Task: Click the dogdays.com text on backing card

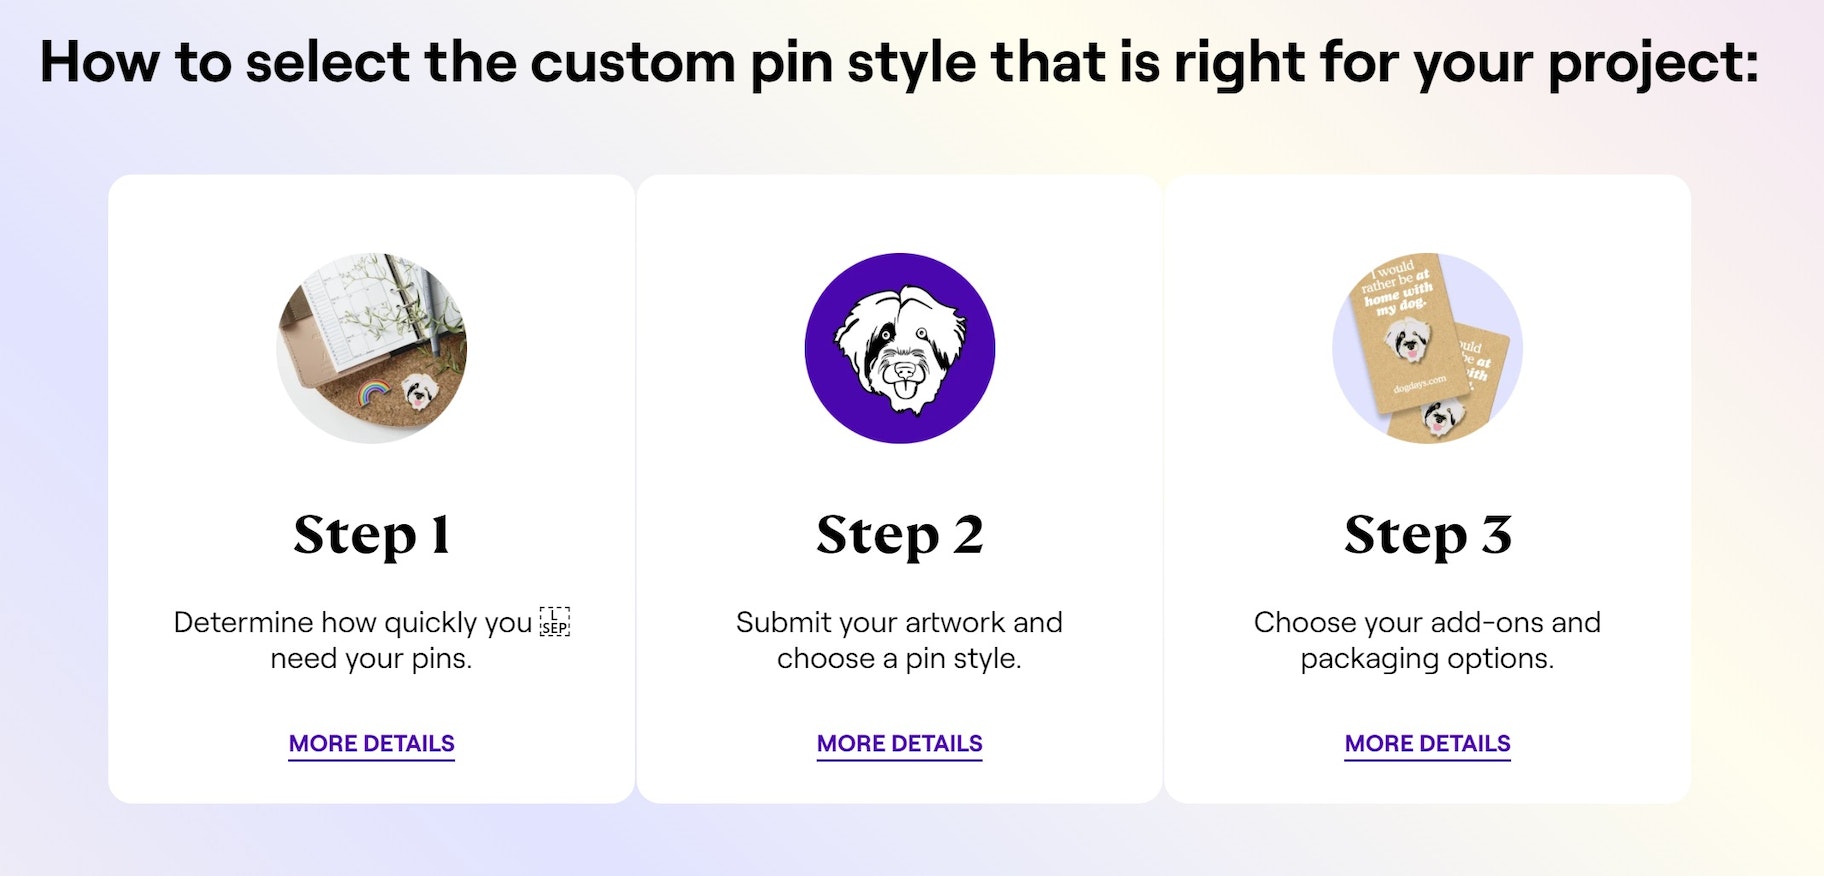Action: [x=1420, y=384]
